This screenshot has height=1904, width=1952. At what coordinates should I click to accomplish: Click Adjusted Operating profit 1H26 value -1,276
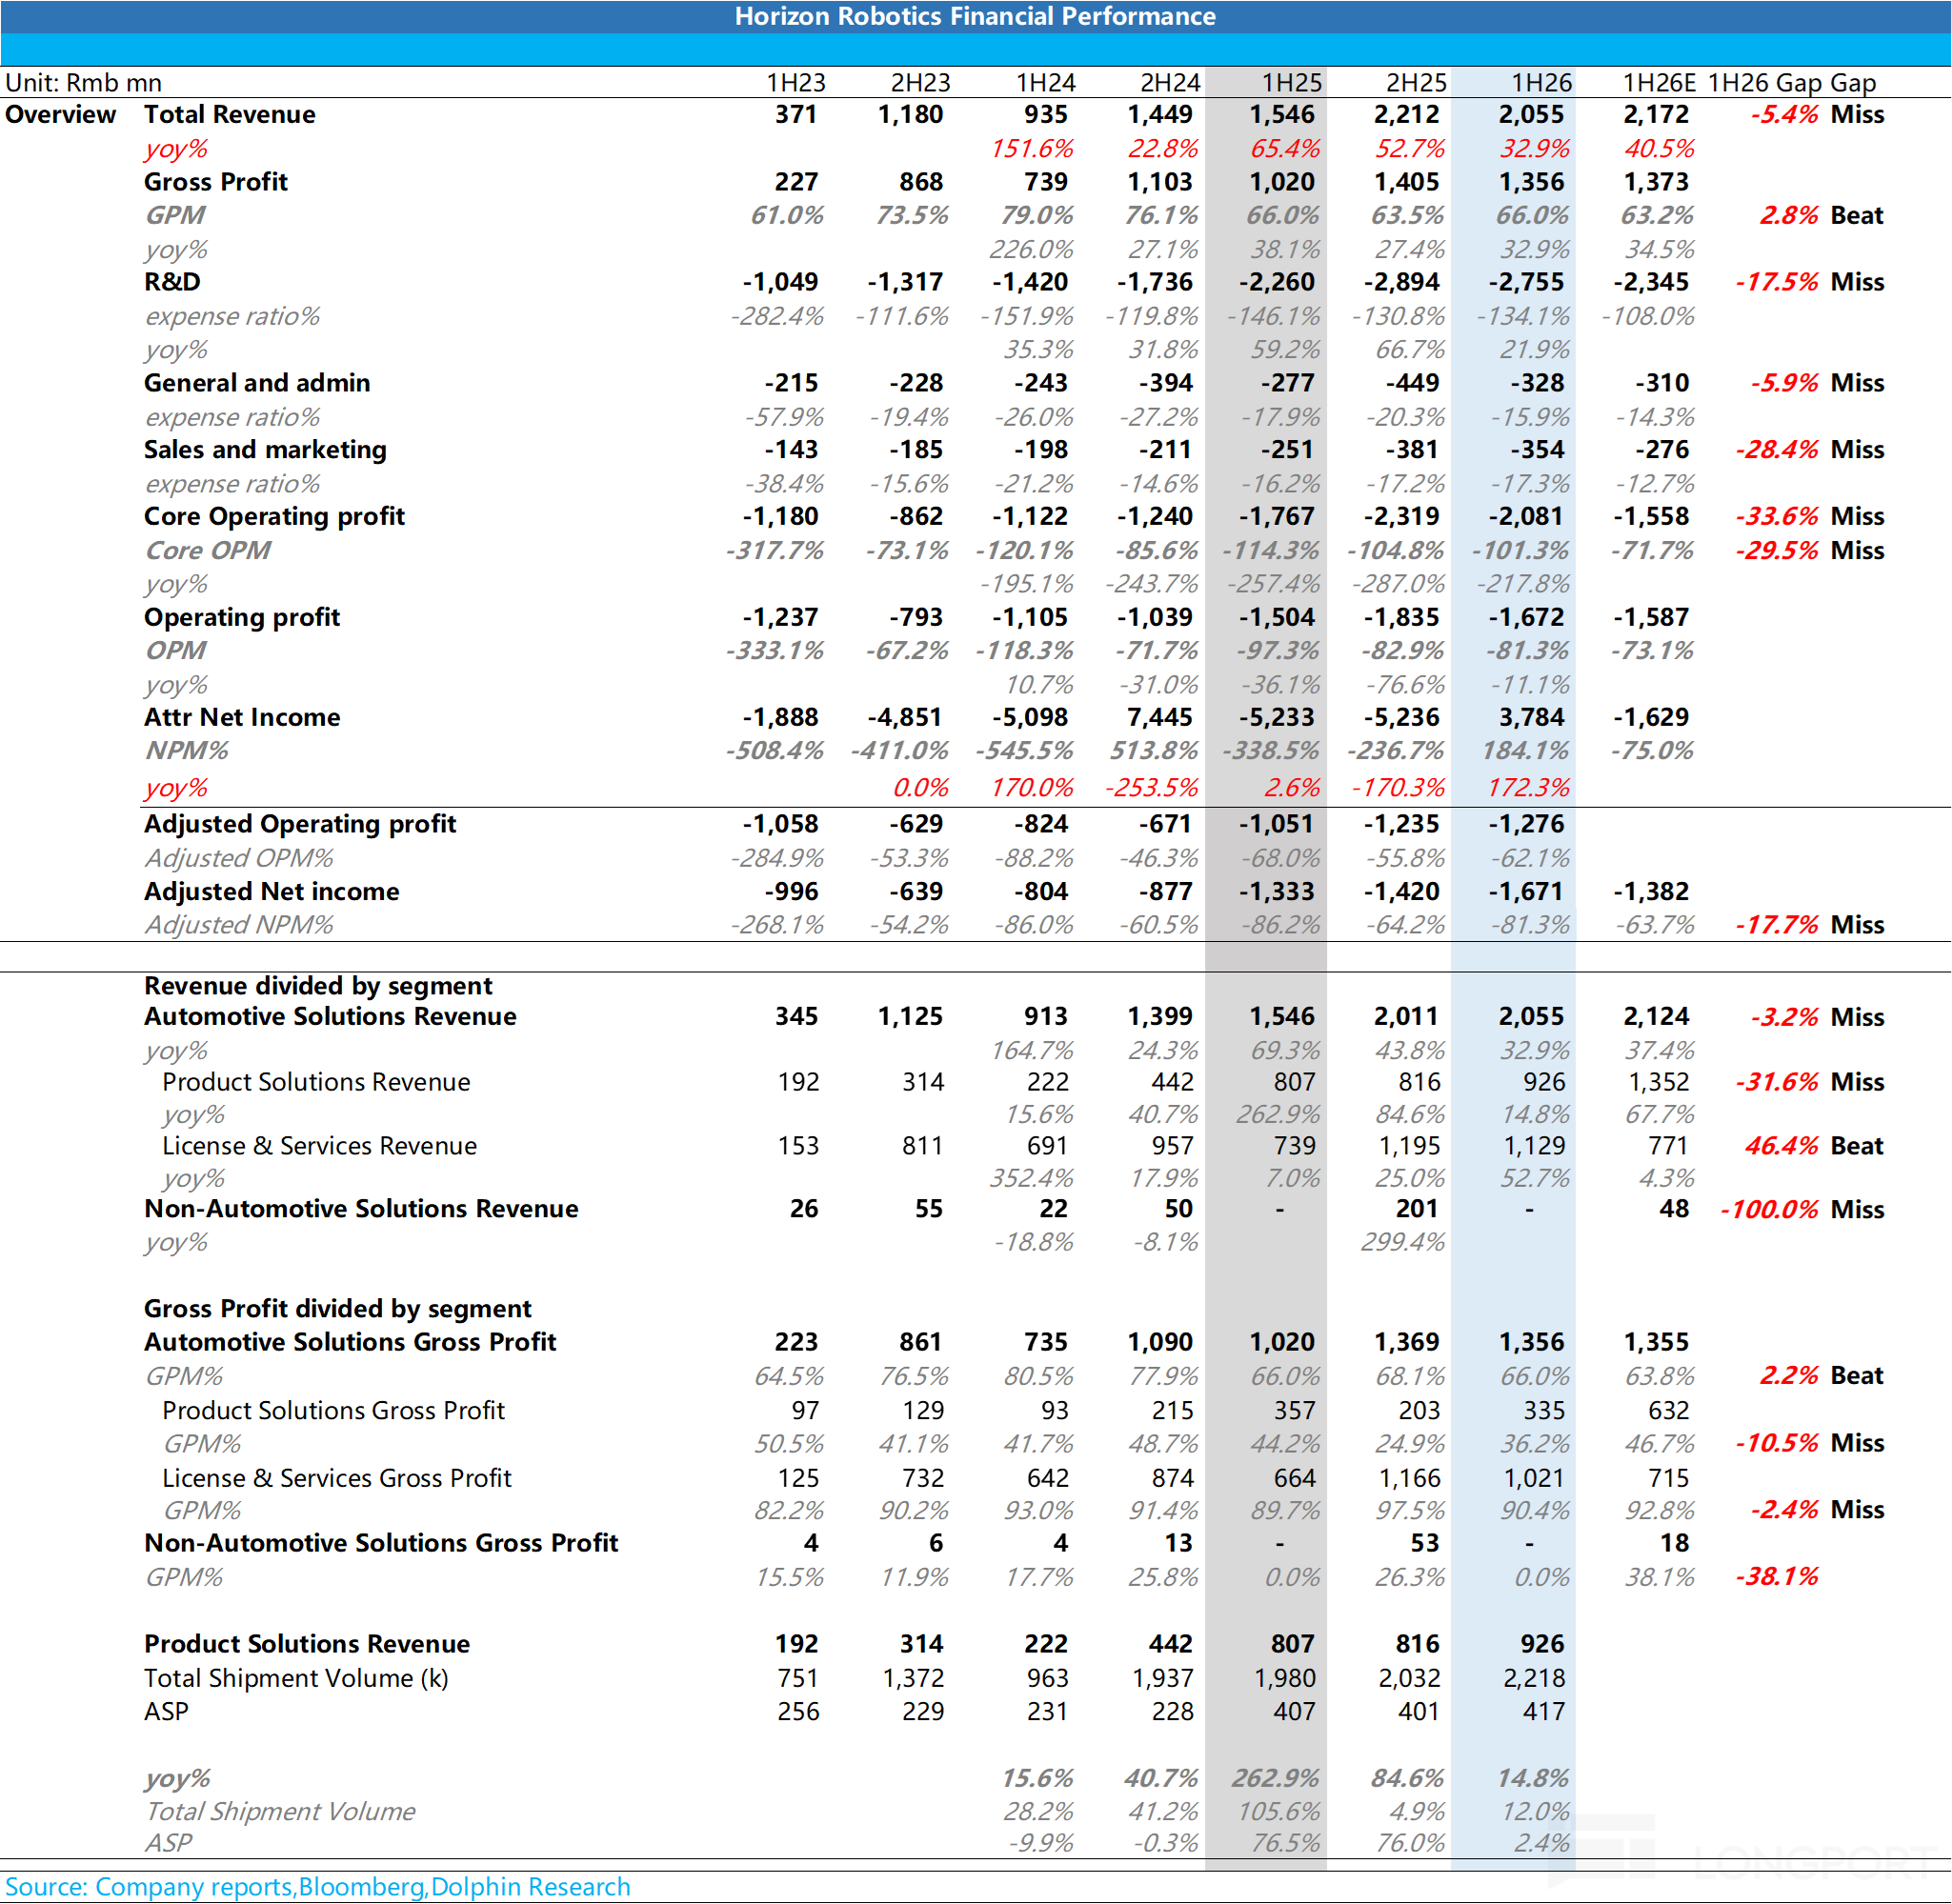coord(1527,824)
